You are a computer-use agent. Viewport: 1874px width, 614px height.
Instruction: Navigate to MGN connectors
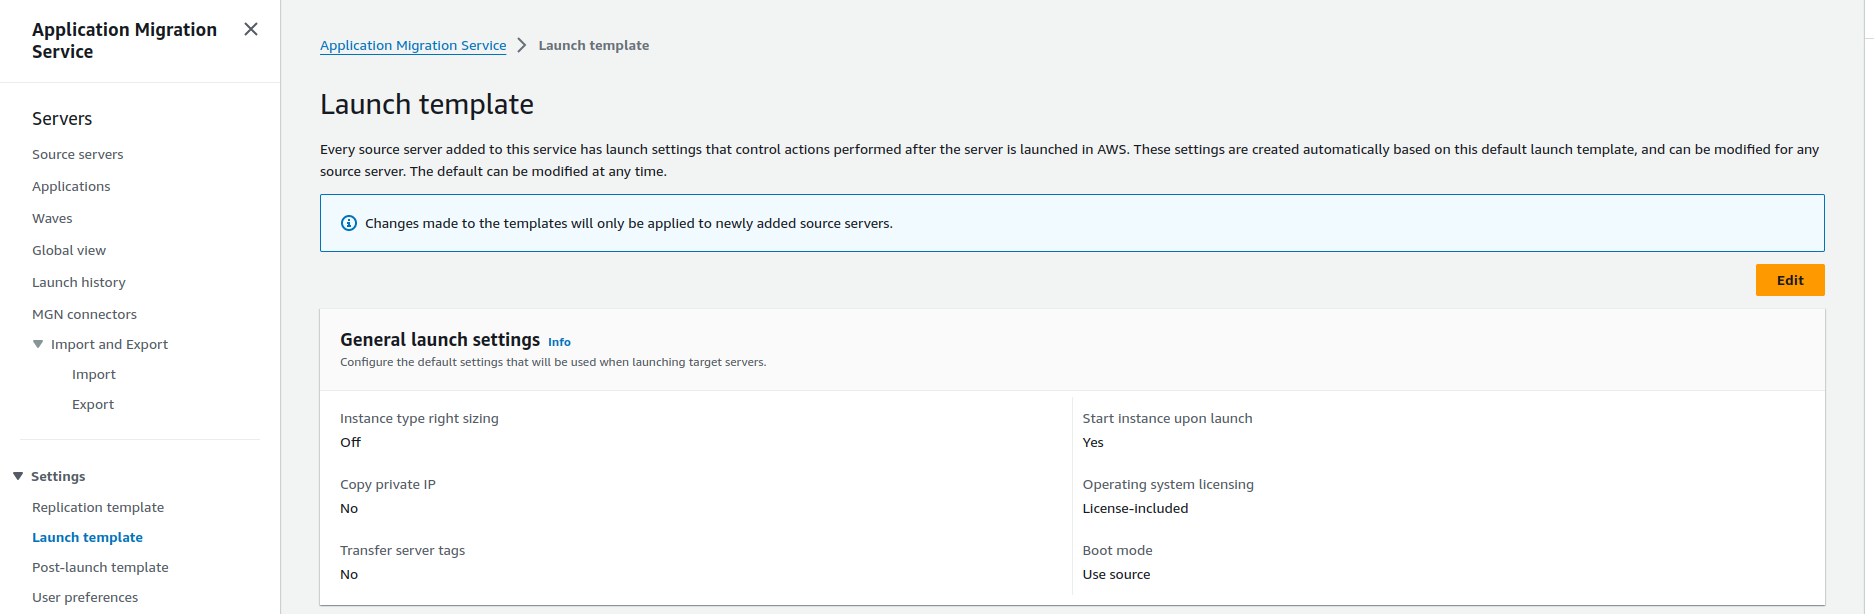point(84,314)
